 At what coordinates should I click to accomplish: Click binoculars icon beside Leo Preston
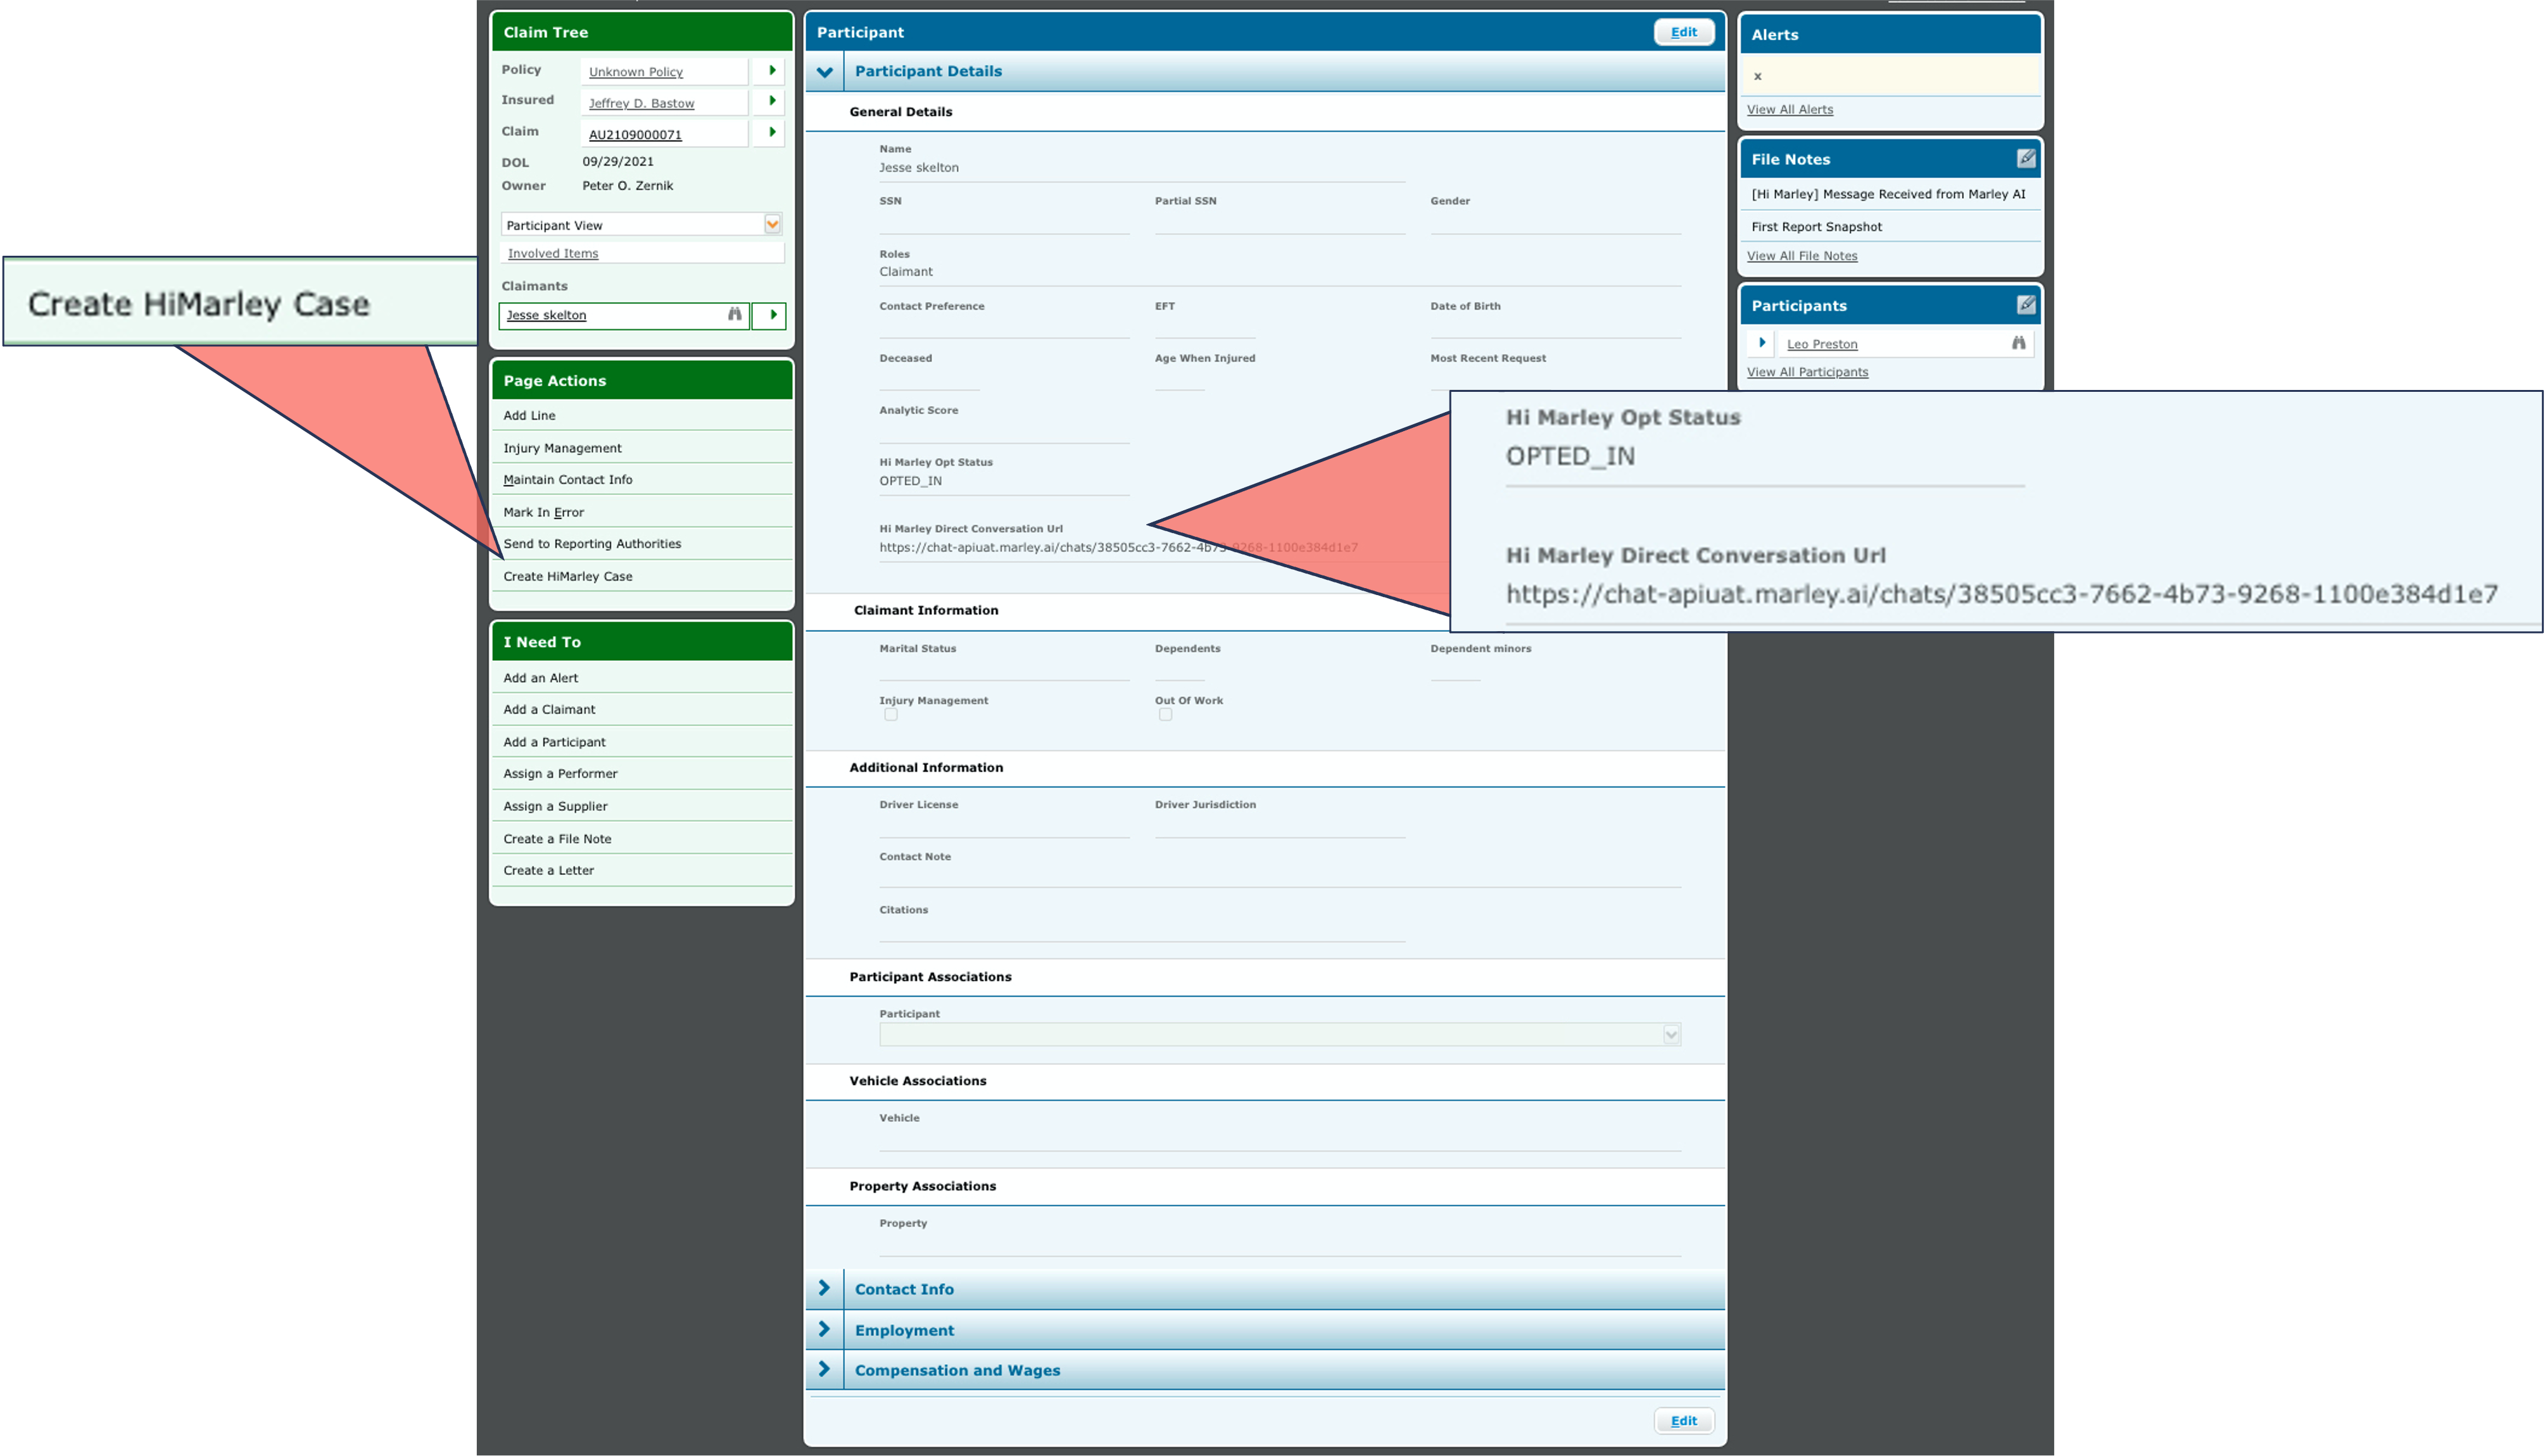(2018, 343)
